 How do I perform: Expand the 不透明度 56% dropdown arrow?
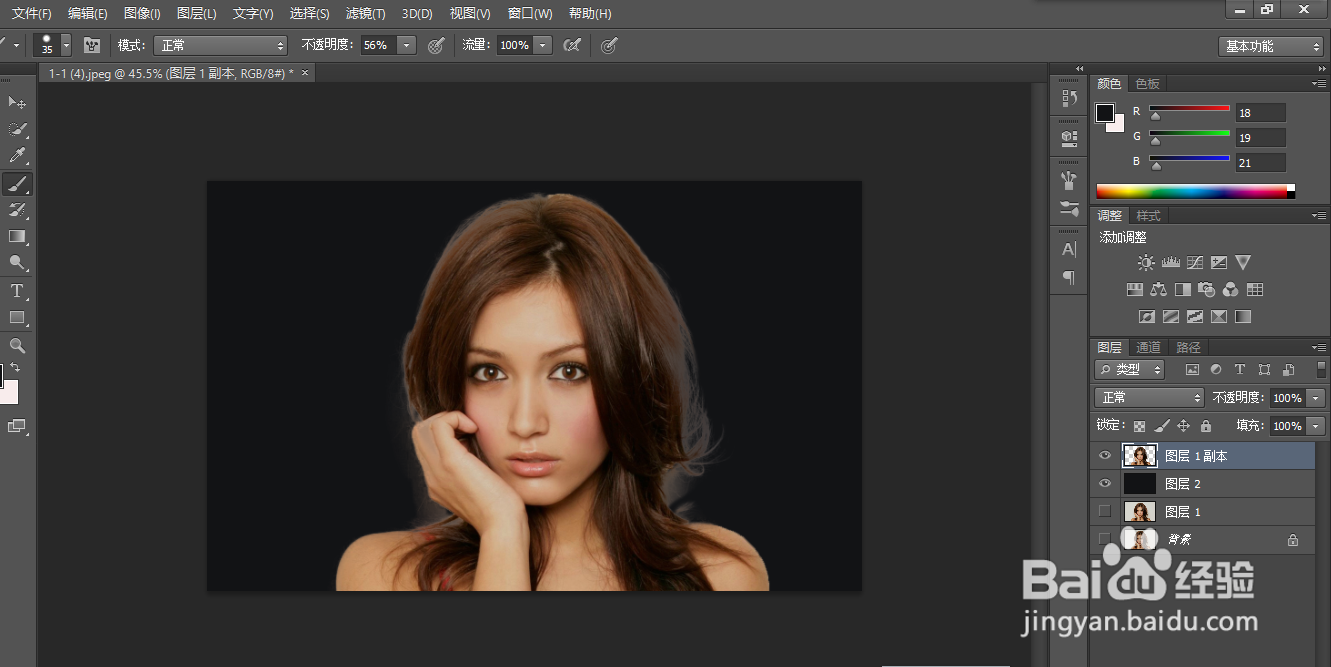click(x=407, y=45)
